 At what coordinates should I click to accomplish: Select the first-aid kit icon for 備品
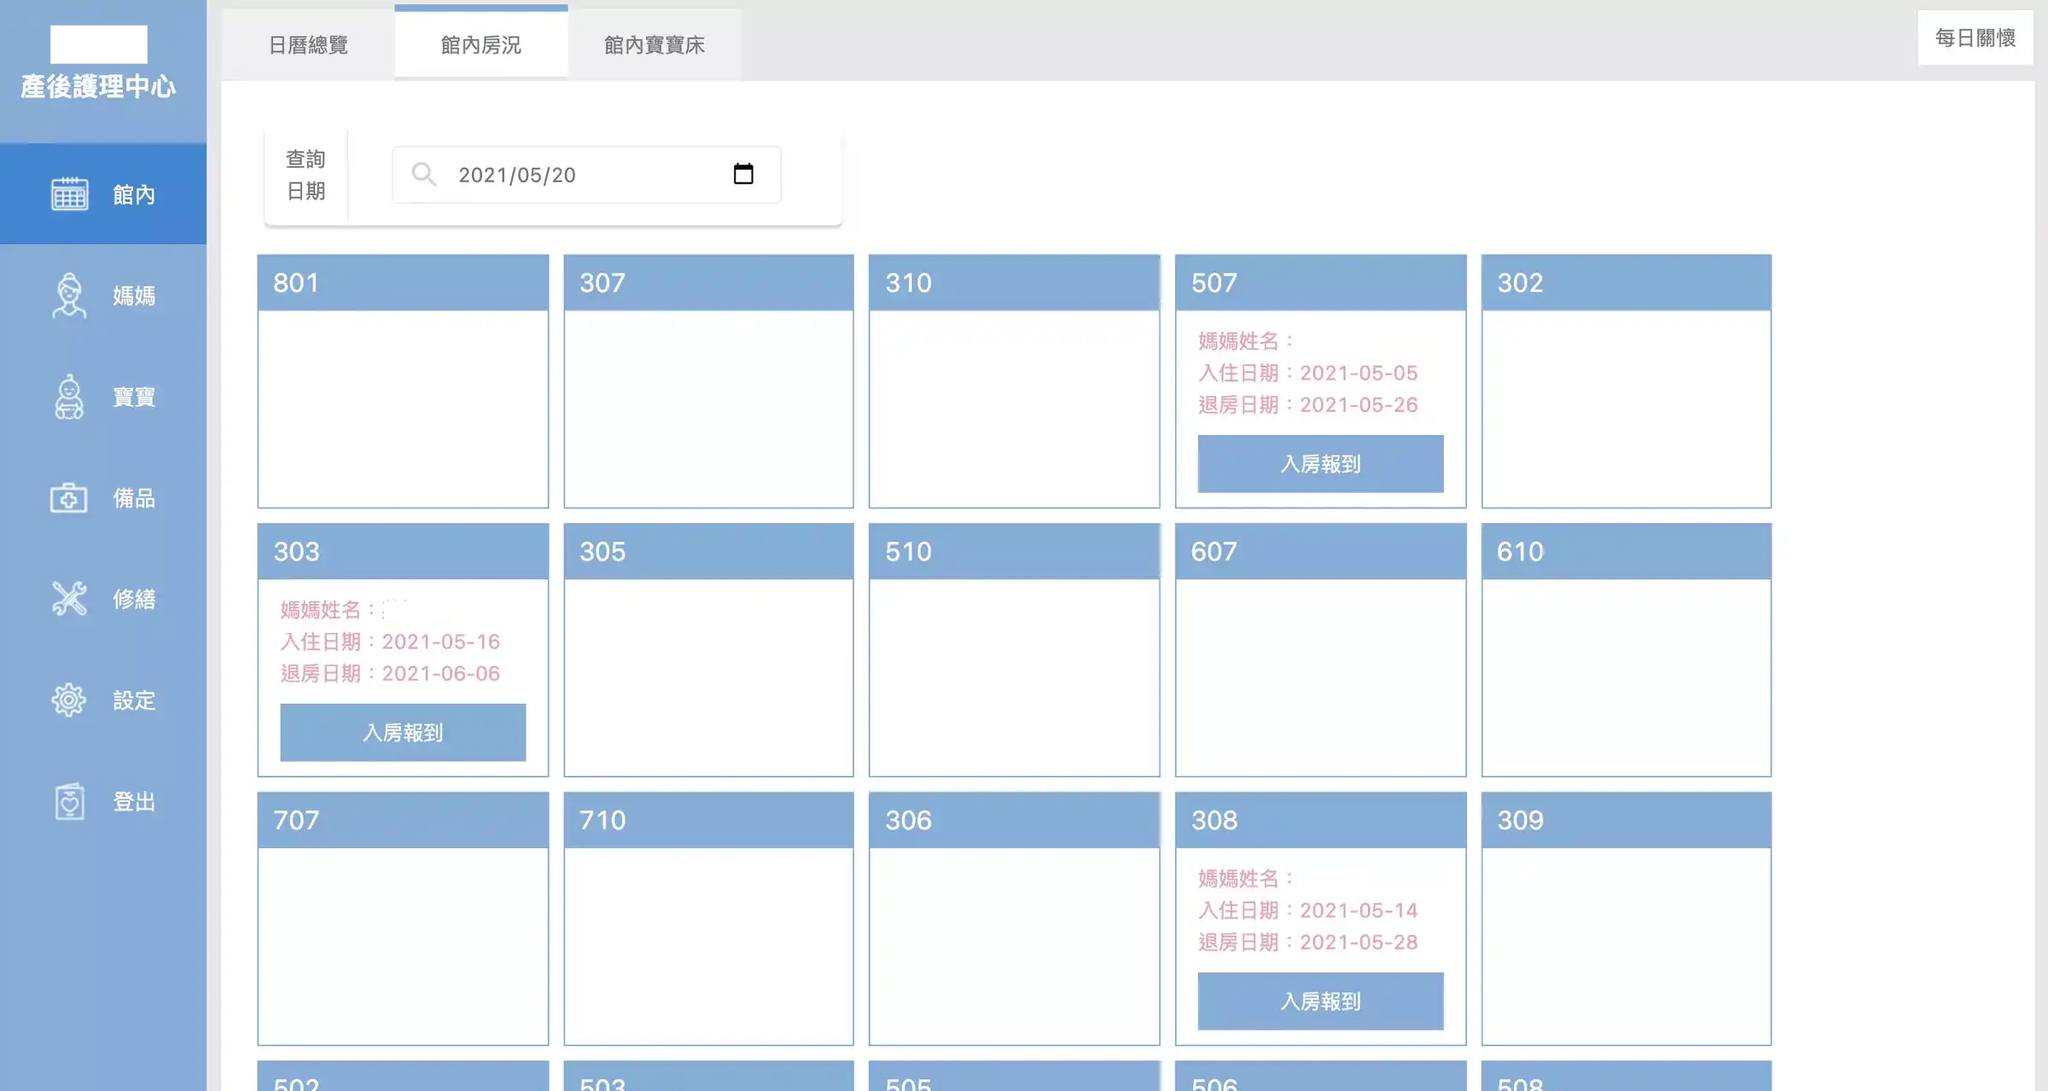click(69, 498)
